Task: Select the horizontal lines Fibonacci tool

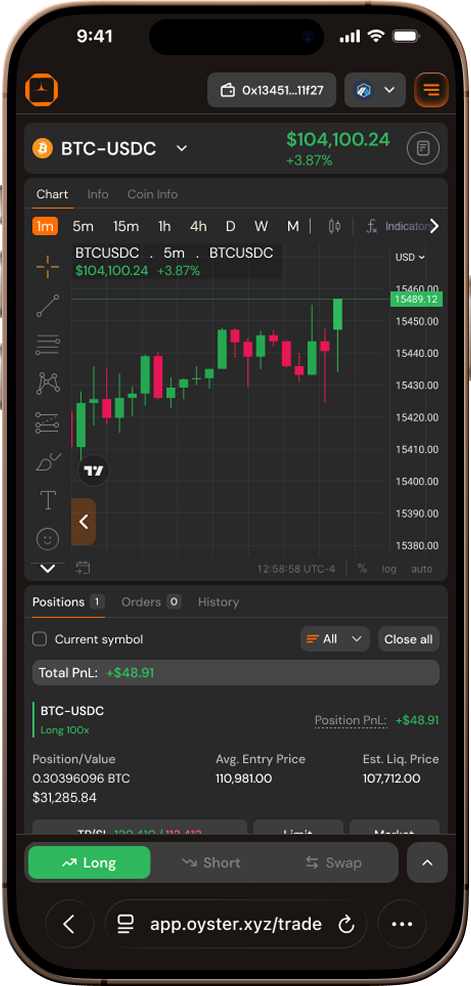Action: pos(48,345)
